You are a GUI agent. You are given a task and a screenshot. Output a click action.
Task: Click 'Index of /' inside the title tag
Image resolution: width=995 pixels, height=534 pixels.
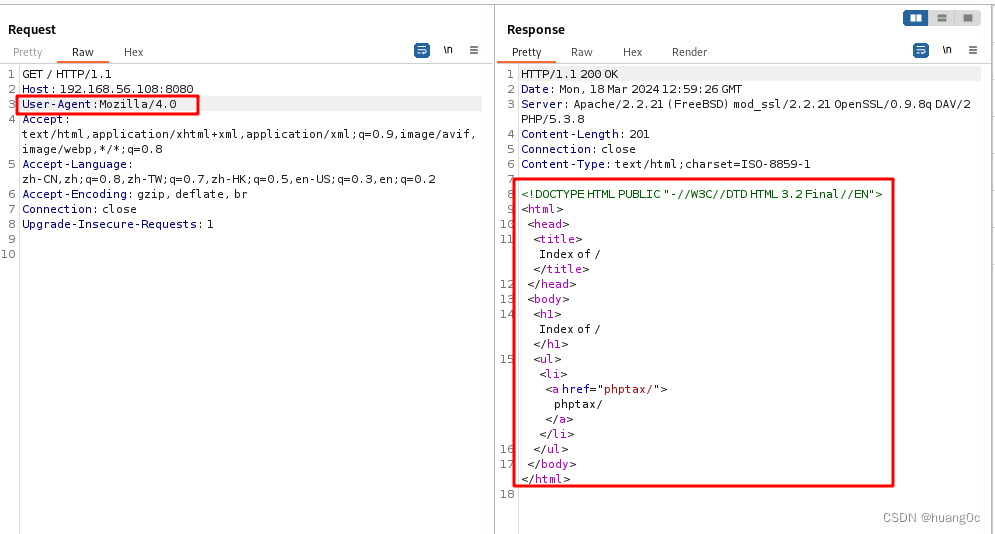569,254
